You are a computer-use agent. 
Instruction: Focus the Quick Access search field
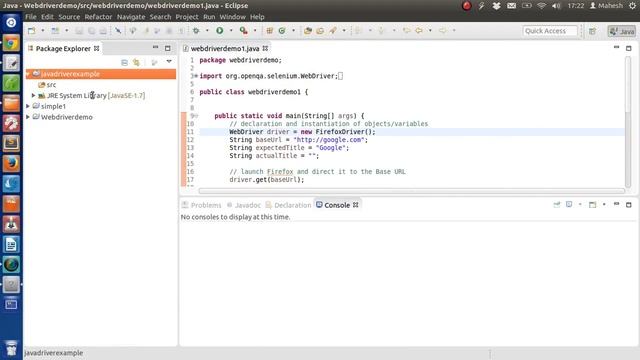coord(550,31)
